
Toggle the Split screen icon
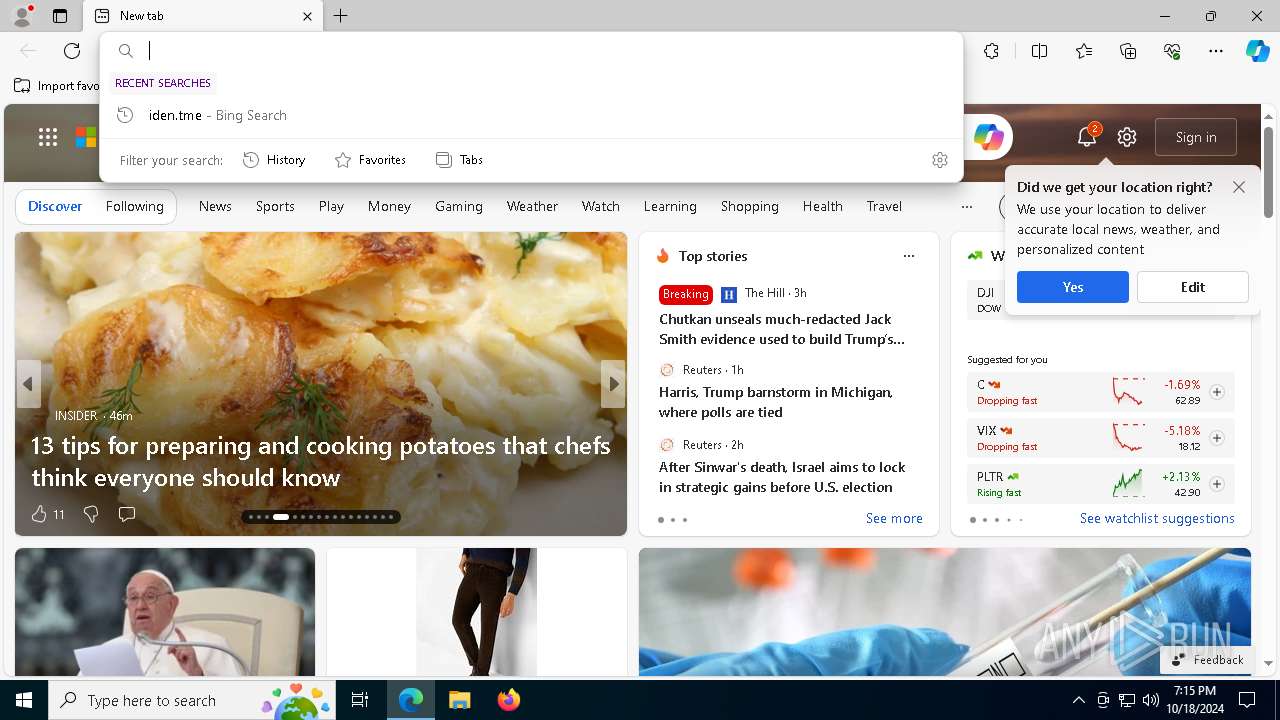[1039, 51]
